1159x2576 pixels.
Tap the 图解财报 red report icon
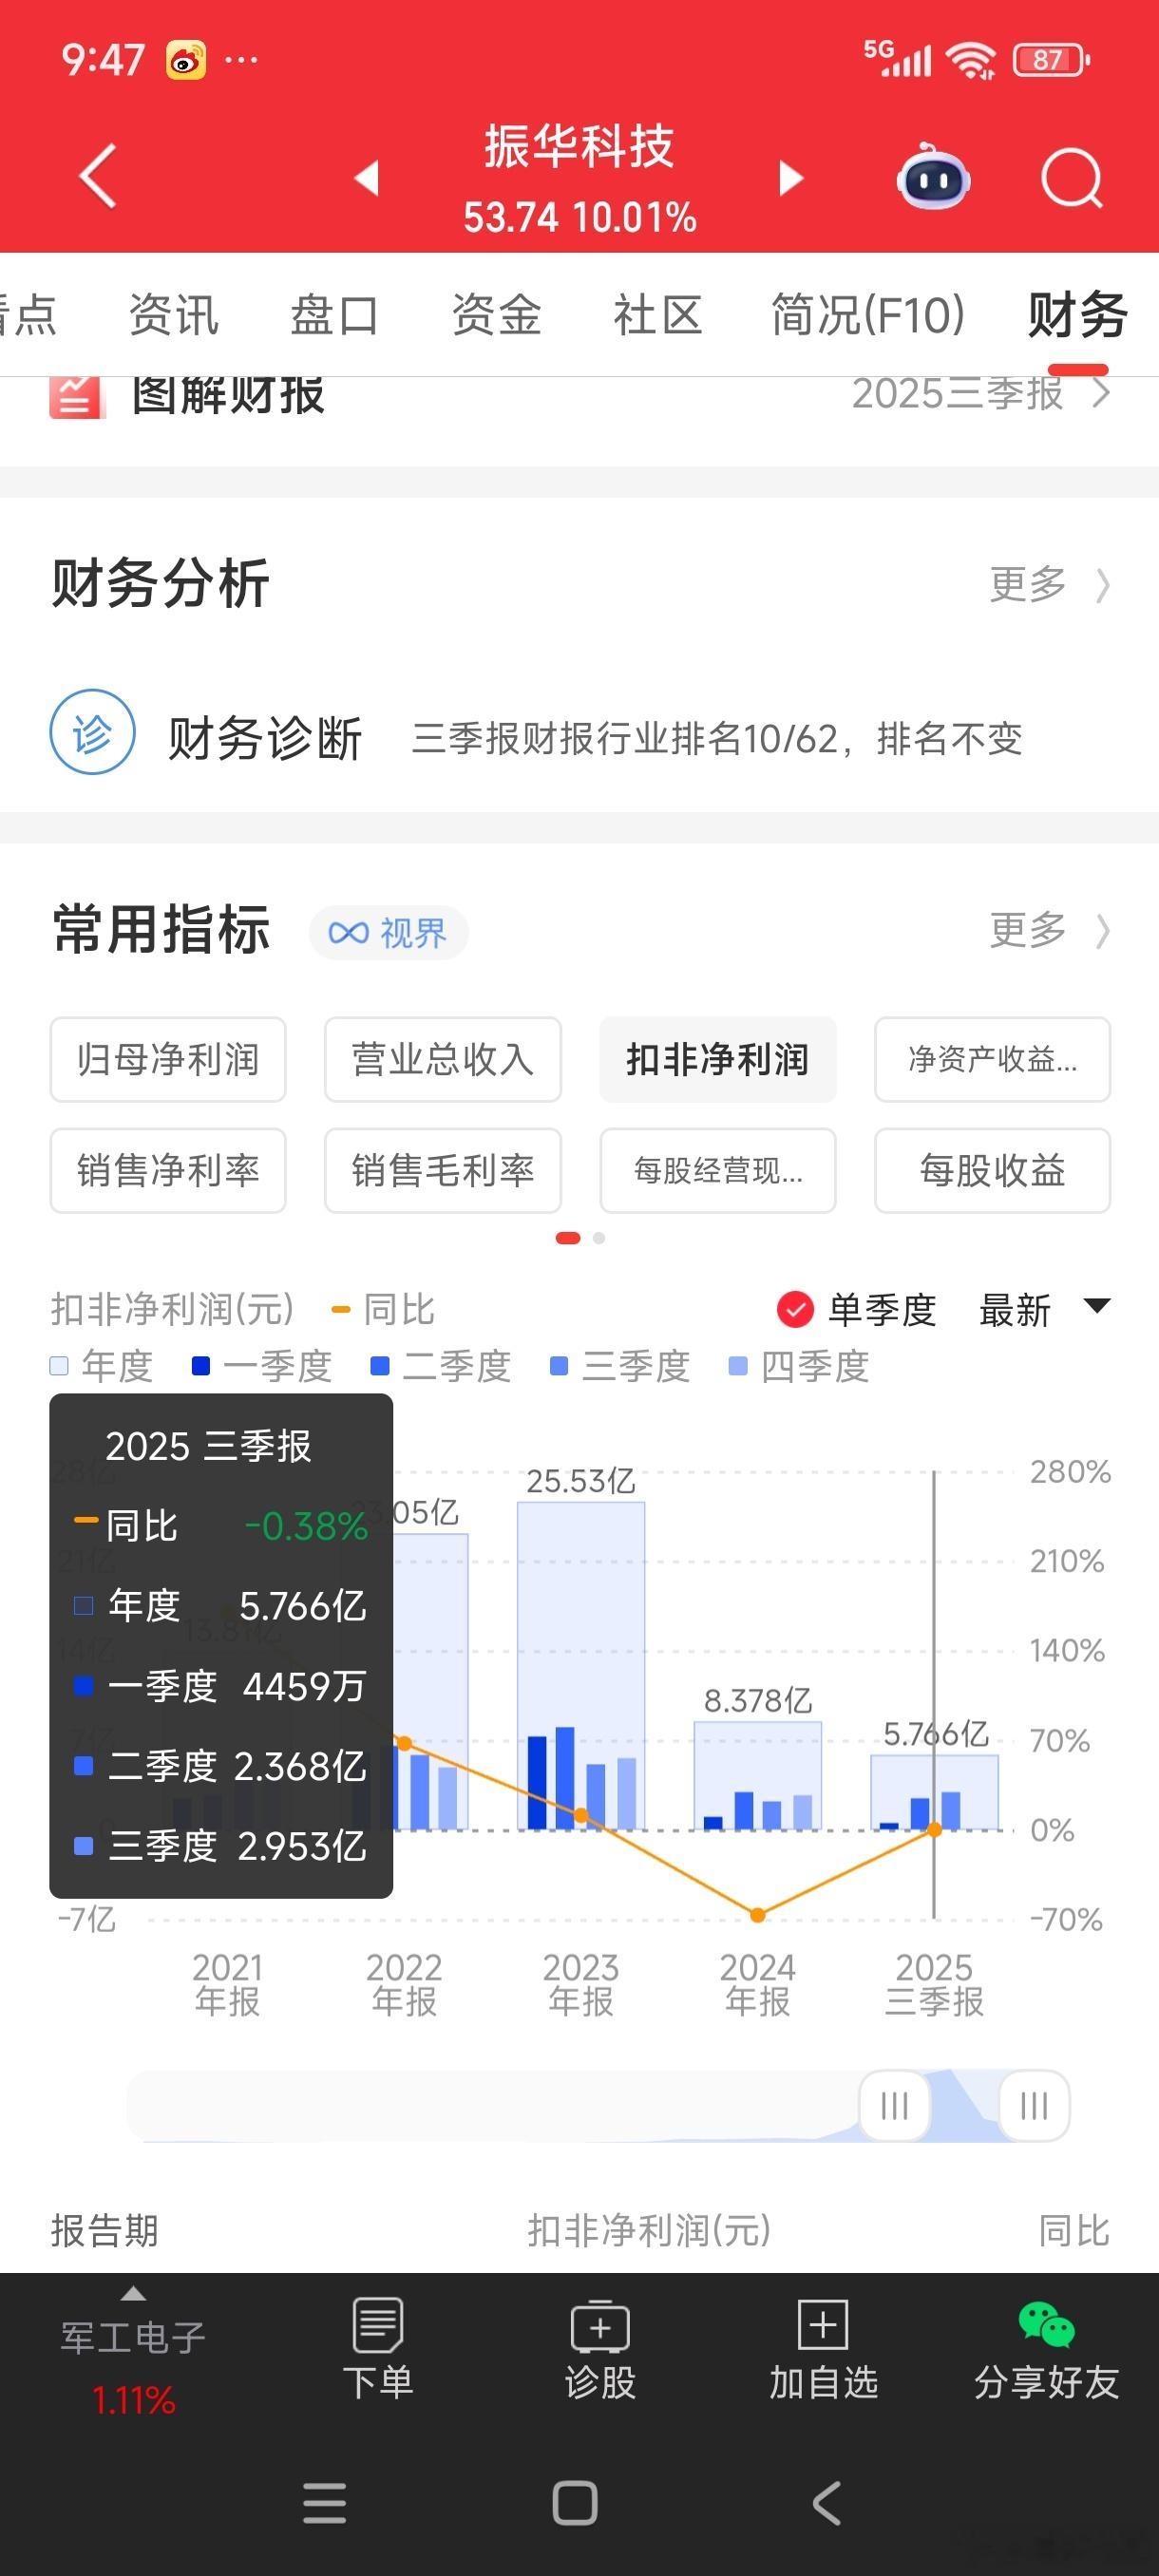pos(76,397)
